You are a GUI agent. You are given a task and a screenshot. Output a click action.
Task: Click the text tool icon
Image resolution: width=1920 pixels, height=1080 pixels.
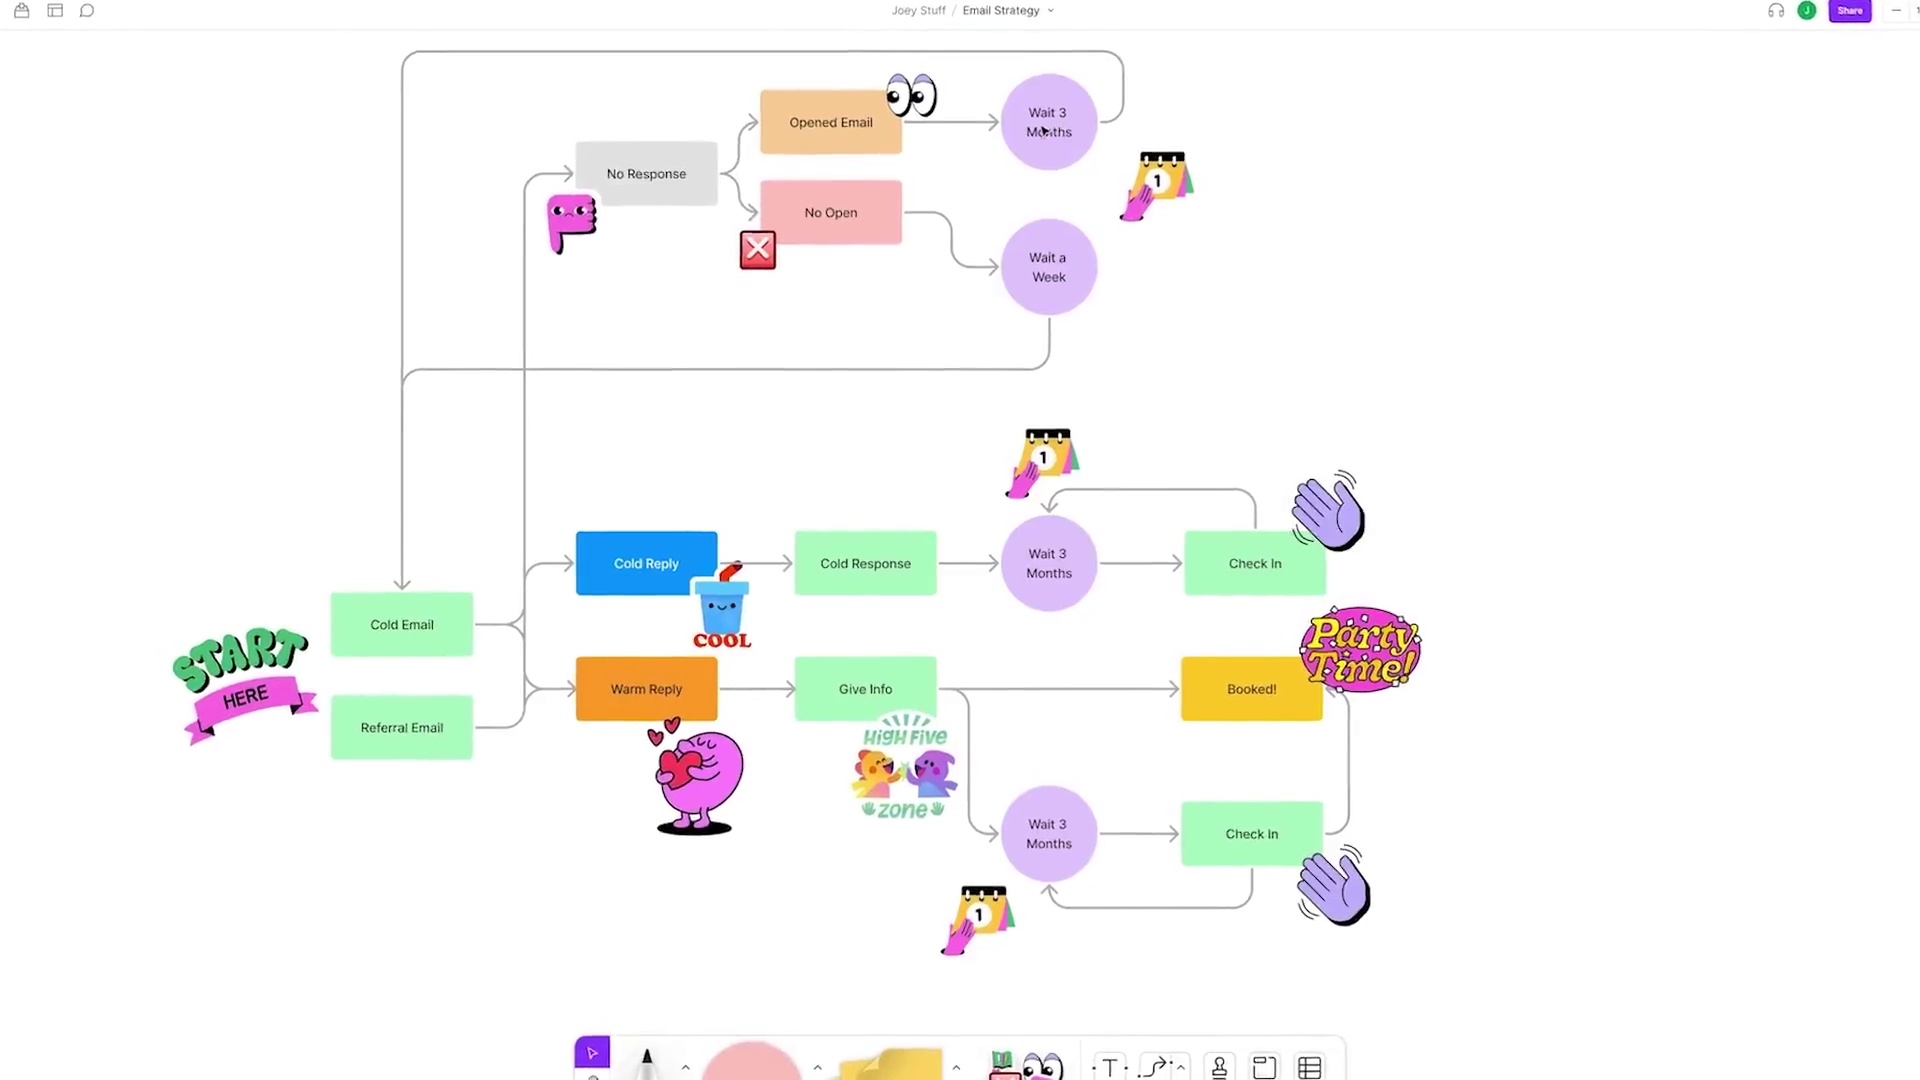1108,1065
